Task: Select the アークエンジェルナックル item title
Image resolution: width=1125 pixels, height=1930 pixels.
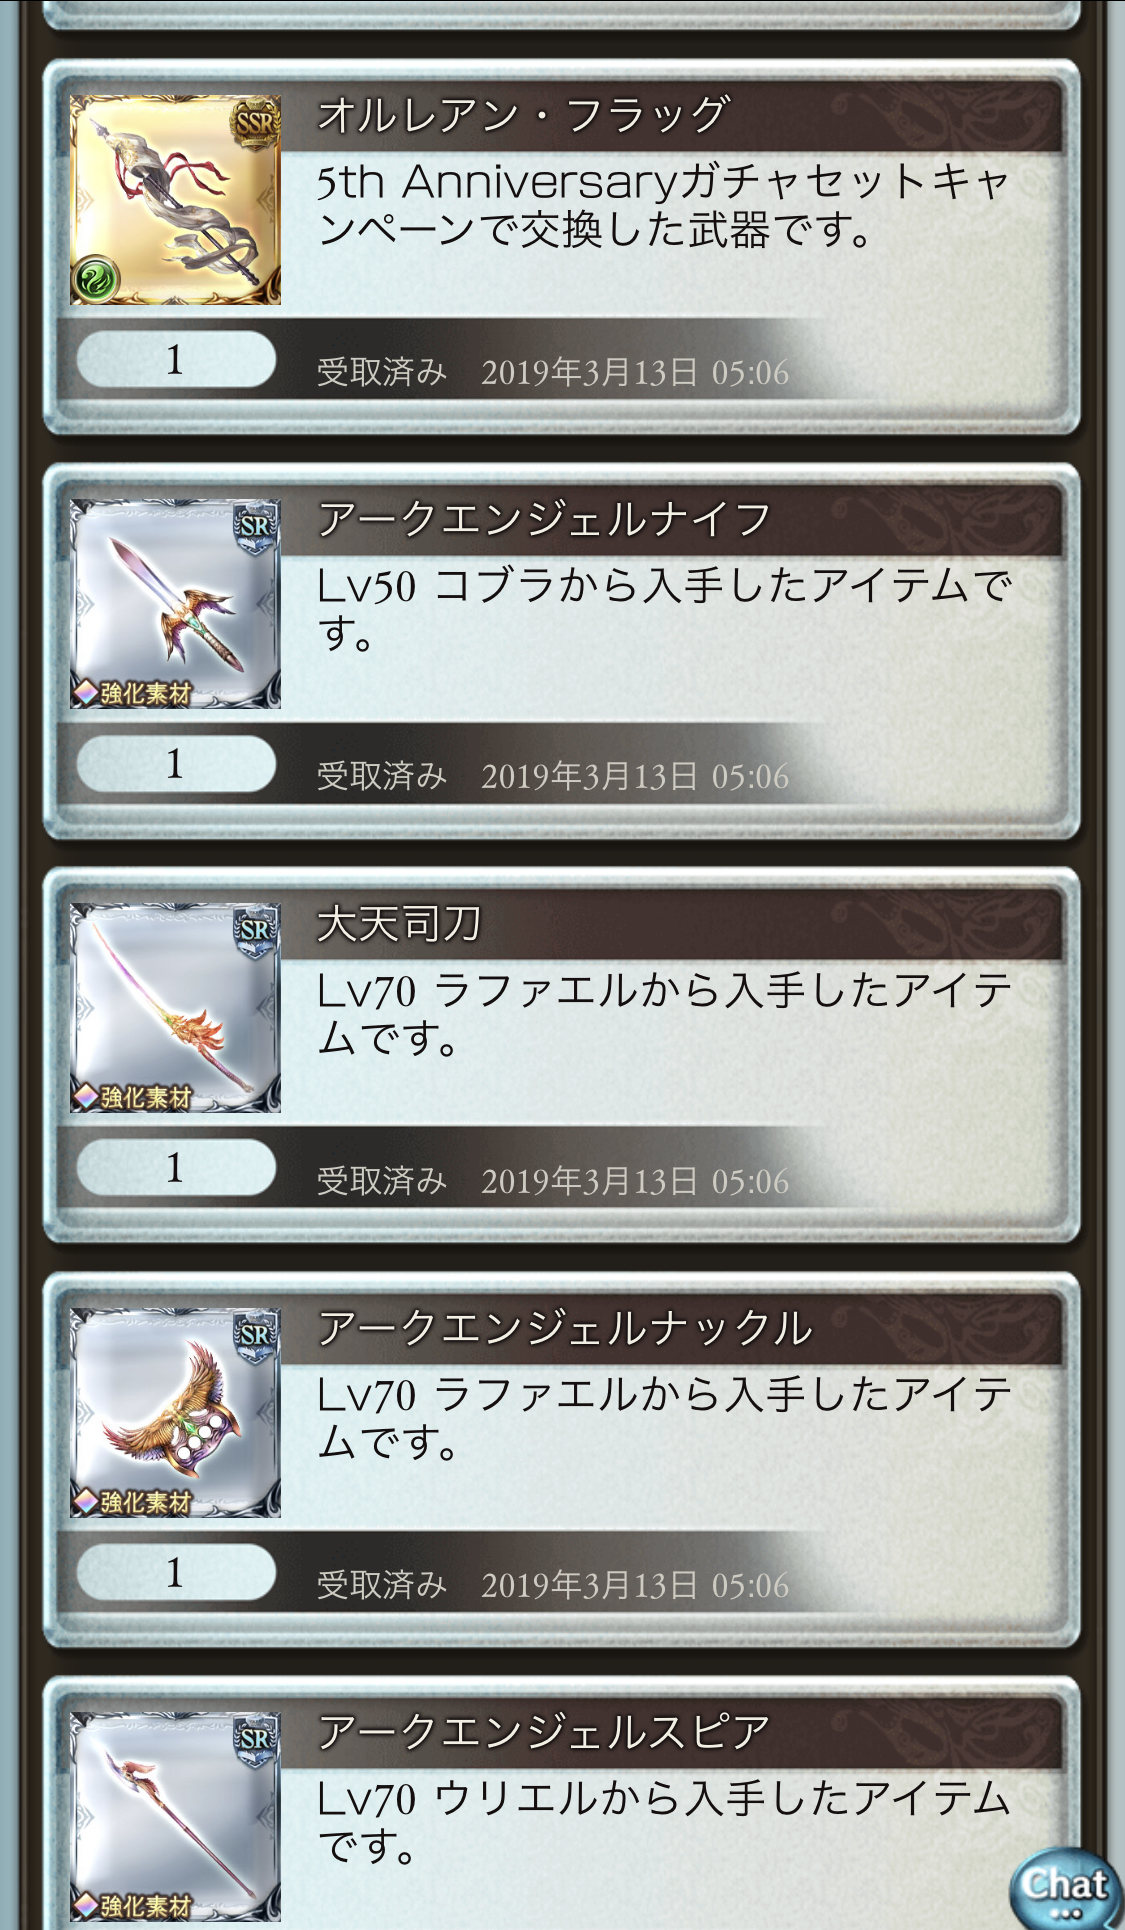Action: pyautogui.click(x=565, y=1328)
